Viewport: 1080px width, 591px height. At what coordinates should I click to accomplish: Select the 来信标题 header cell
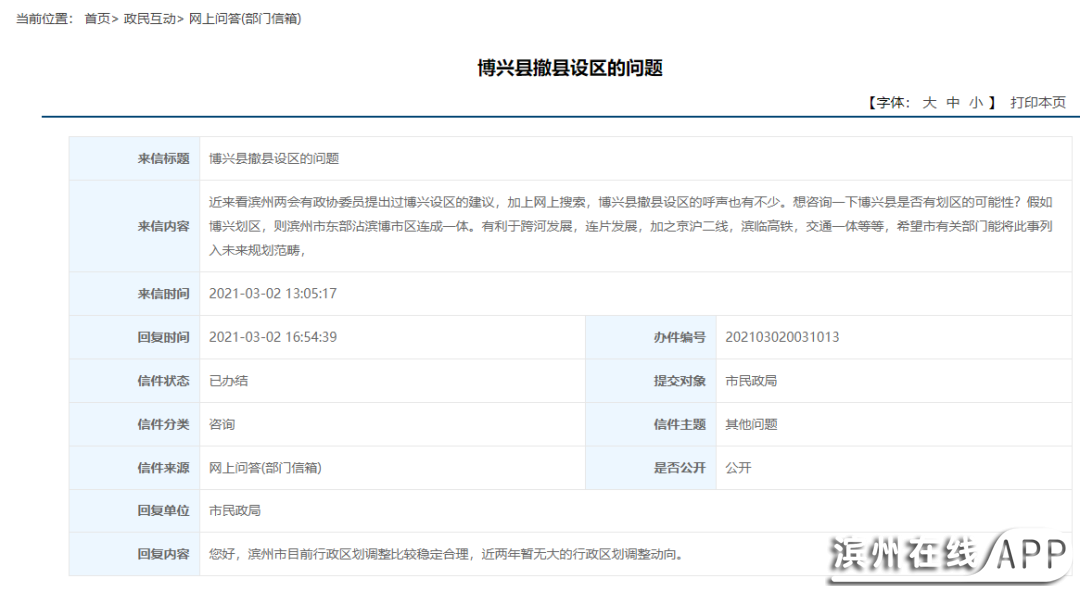click(x=163, y=158)
